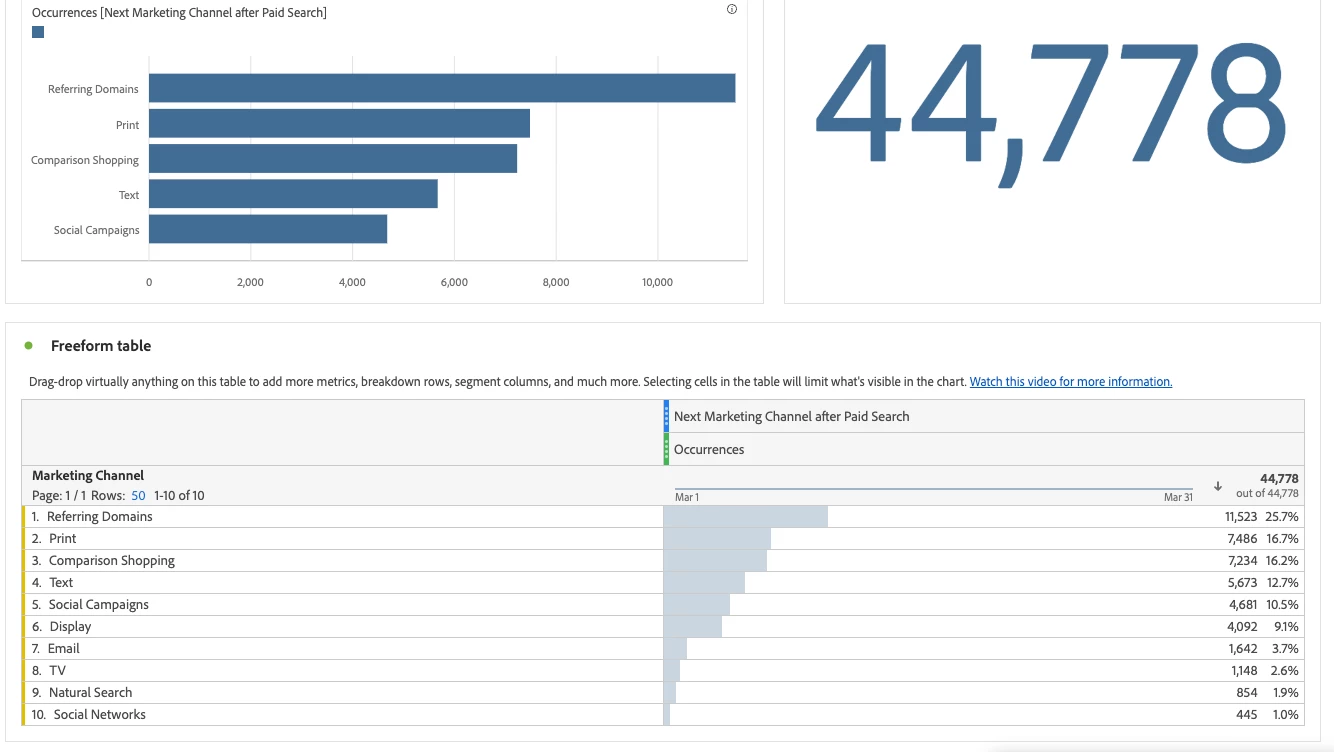1334x752 pixels.
Task: Select the Social Networks table row
Action: click(x=663, y=715)
